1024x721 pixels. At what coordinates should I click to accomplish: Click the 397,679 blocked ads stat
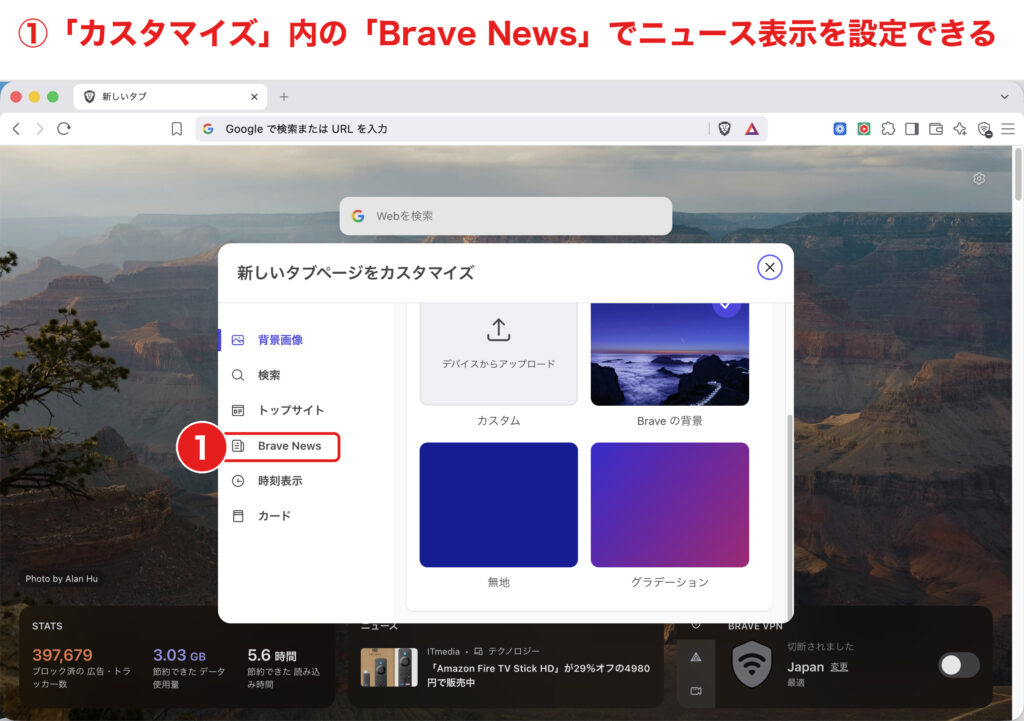[x=62, y=655]
